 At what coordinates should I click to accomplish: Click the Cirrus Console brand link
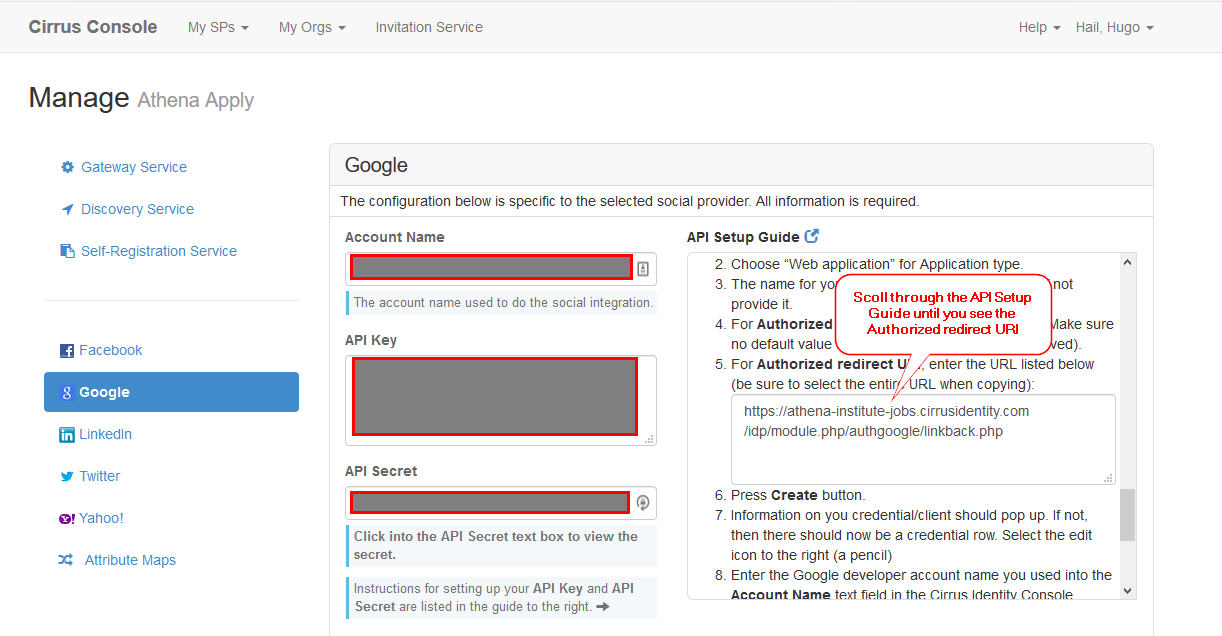(93, 27)
